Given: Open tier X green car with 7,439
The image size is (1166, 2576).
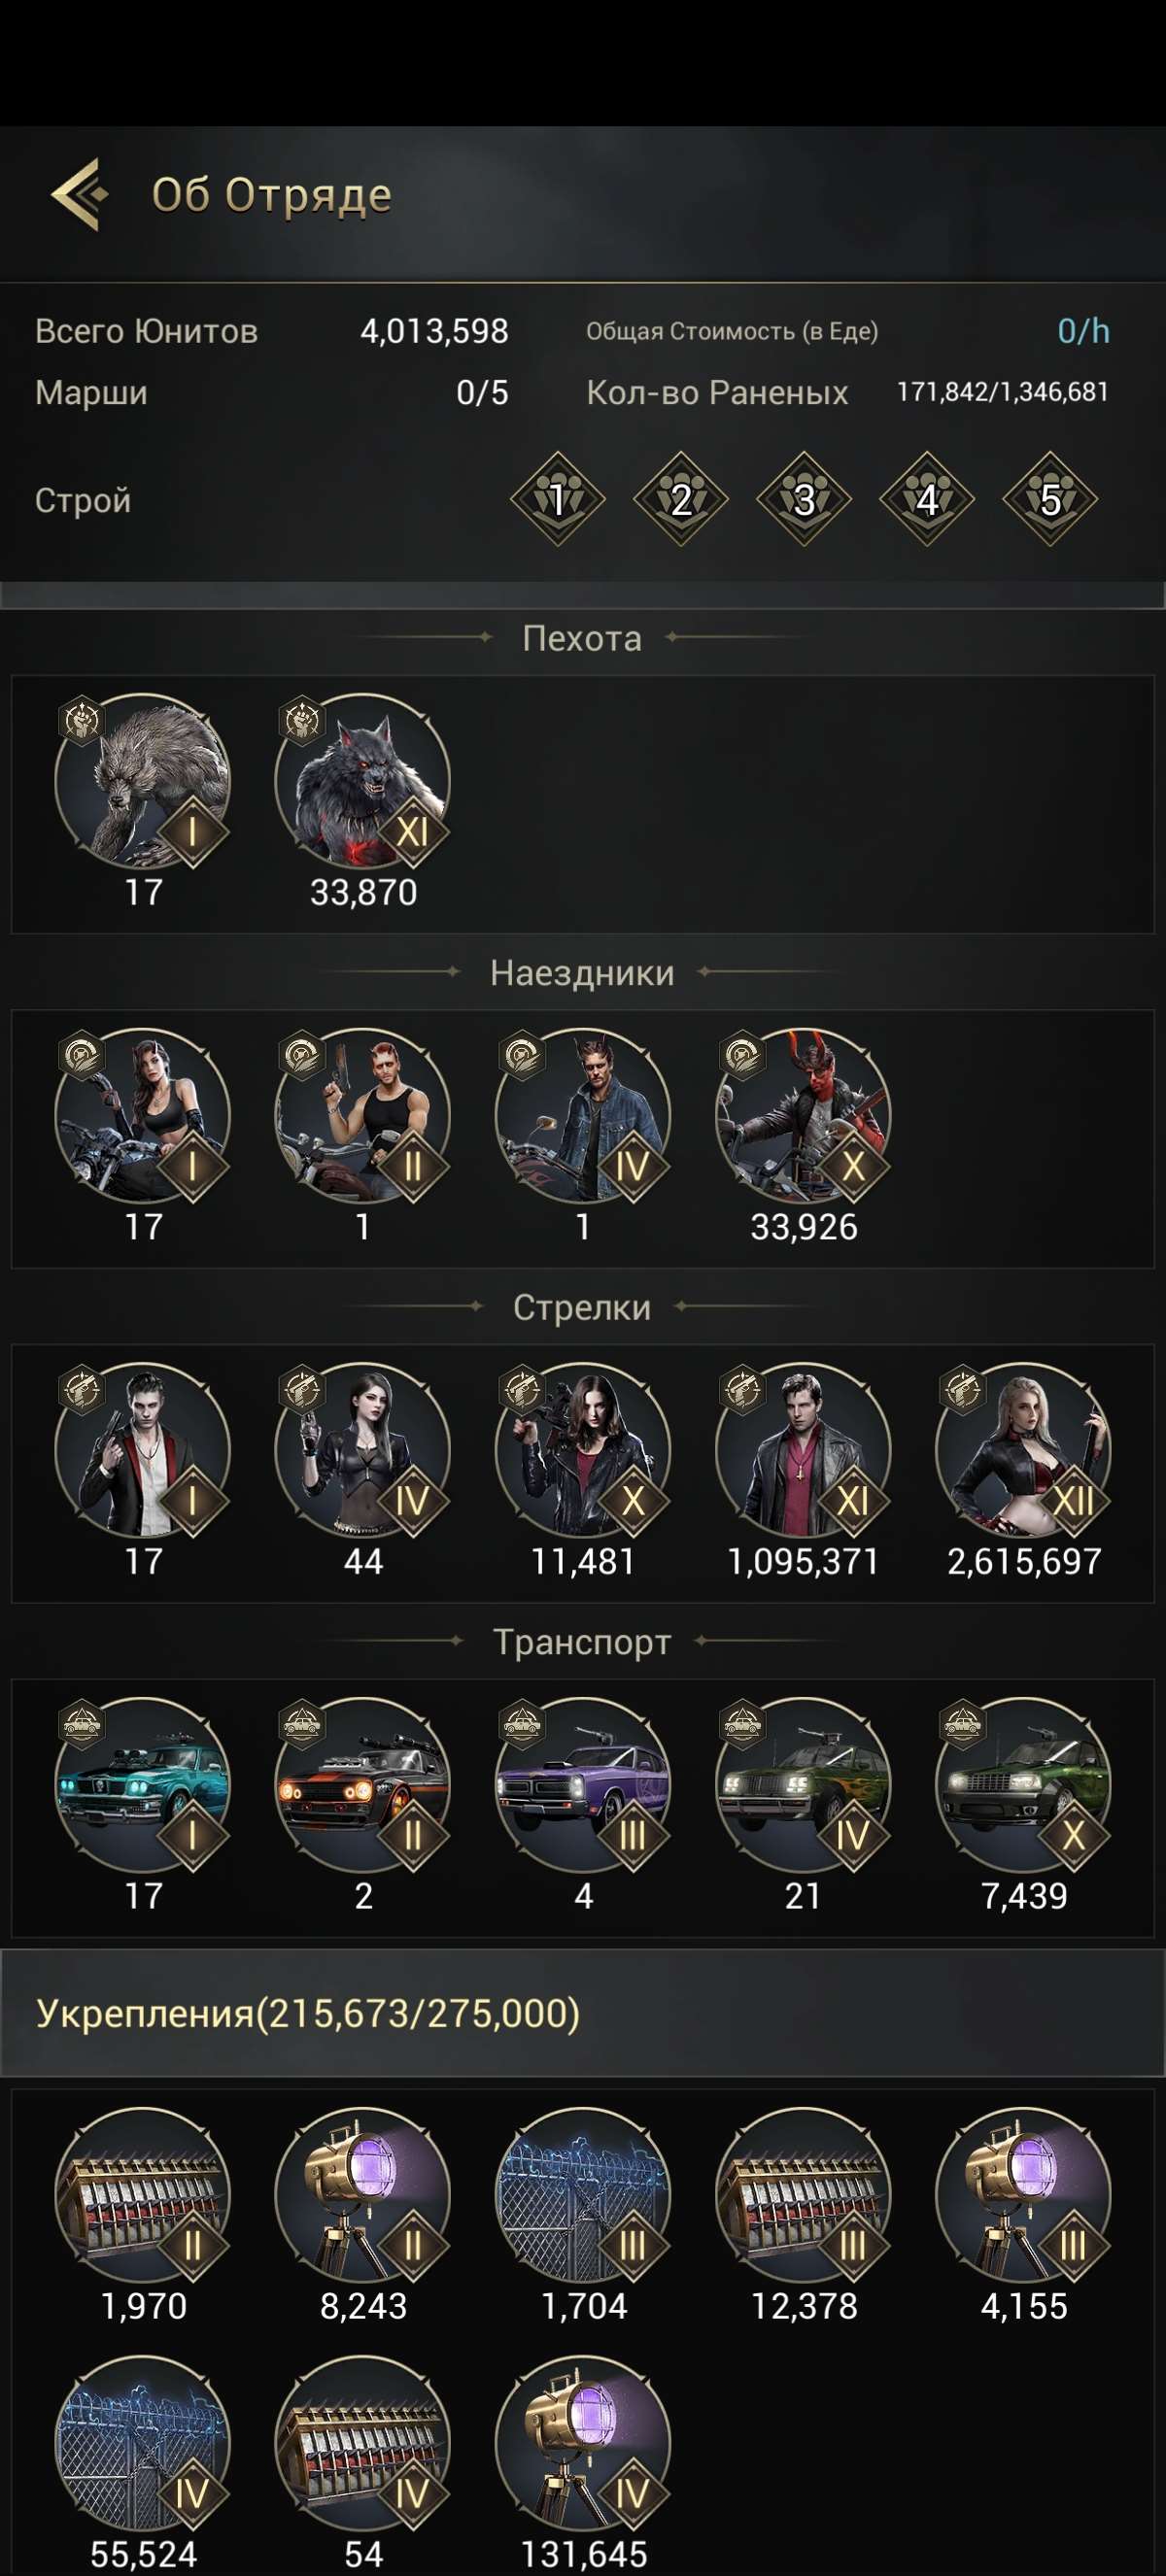Looking at the screenshot, I should pos(1023,1786).
